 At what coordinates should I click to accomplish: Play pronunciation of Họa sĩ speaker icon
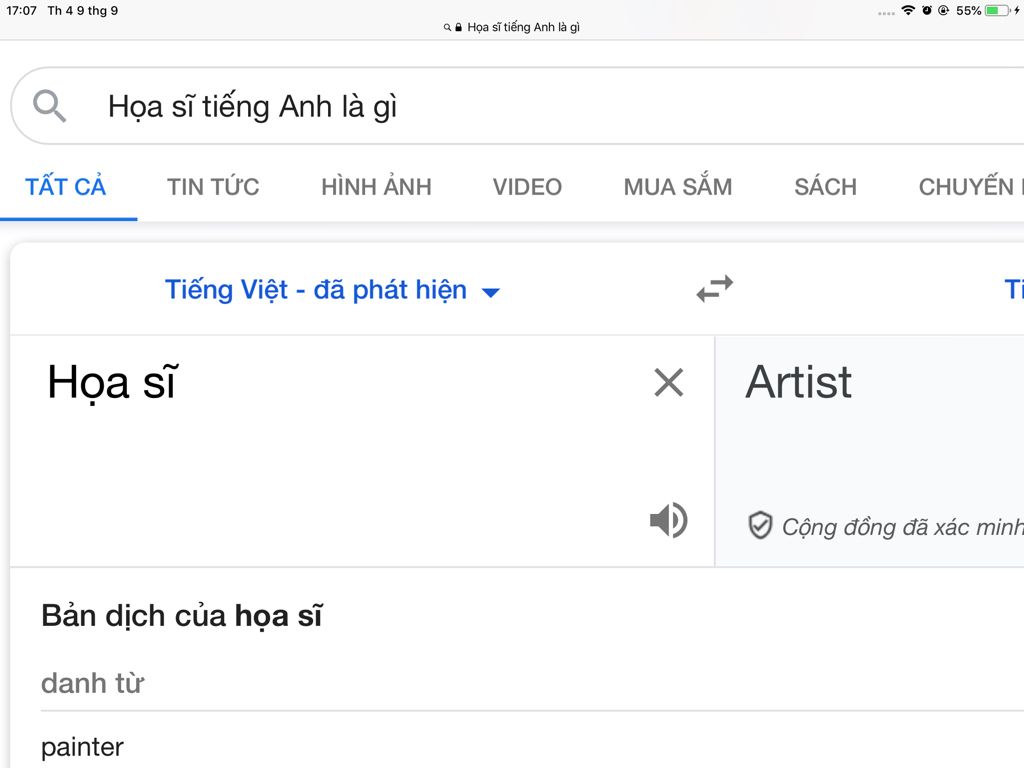[668, 520]
